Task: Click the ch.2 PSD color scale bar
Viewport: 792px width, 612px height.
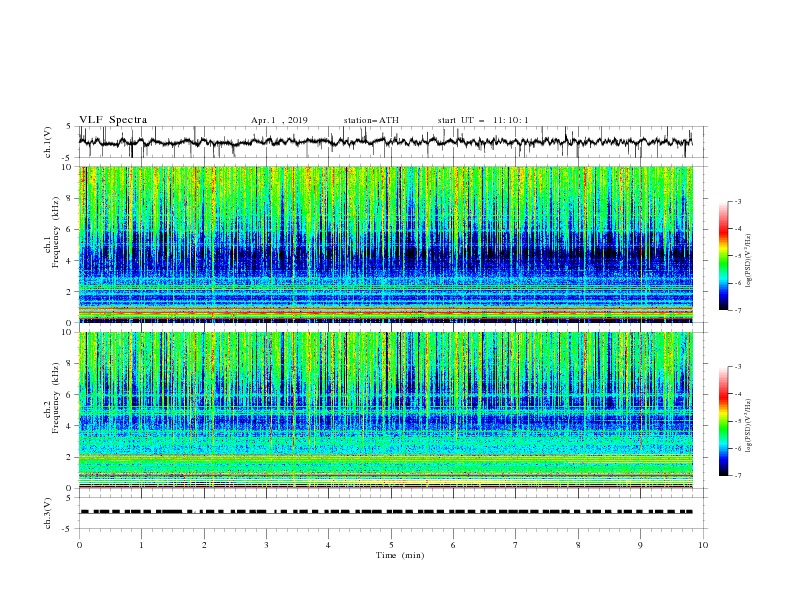Action: [724, 421]
